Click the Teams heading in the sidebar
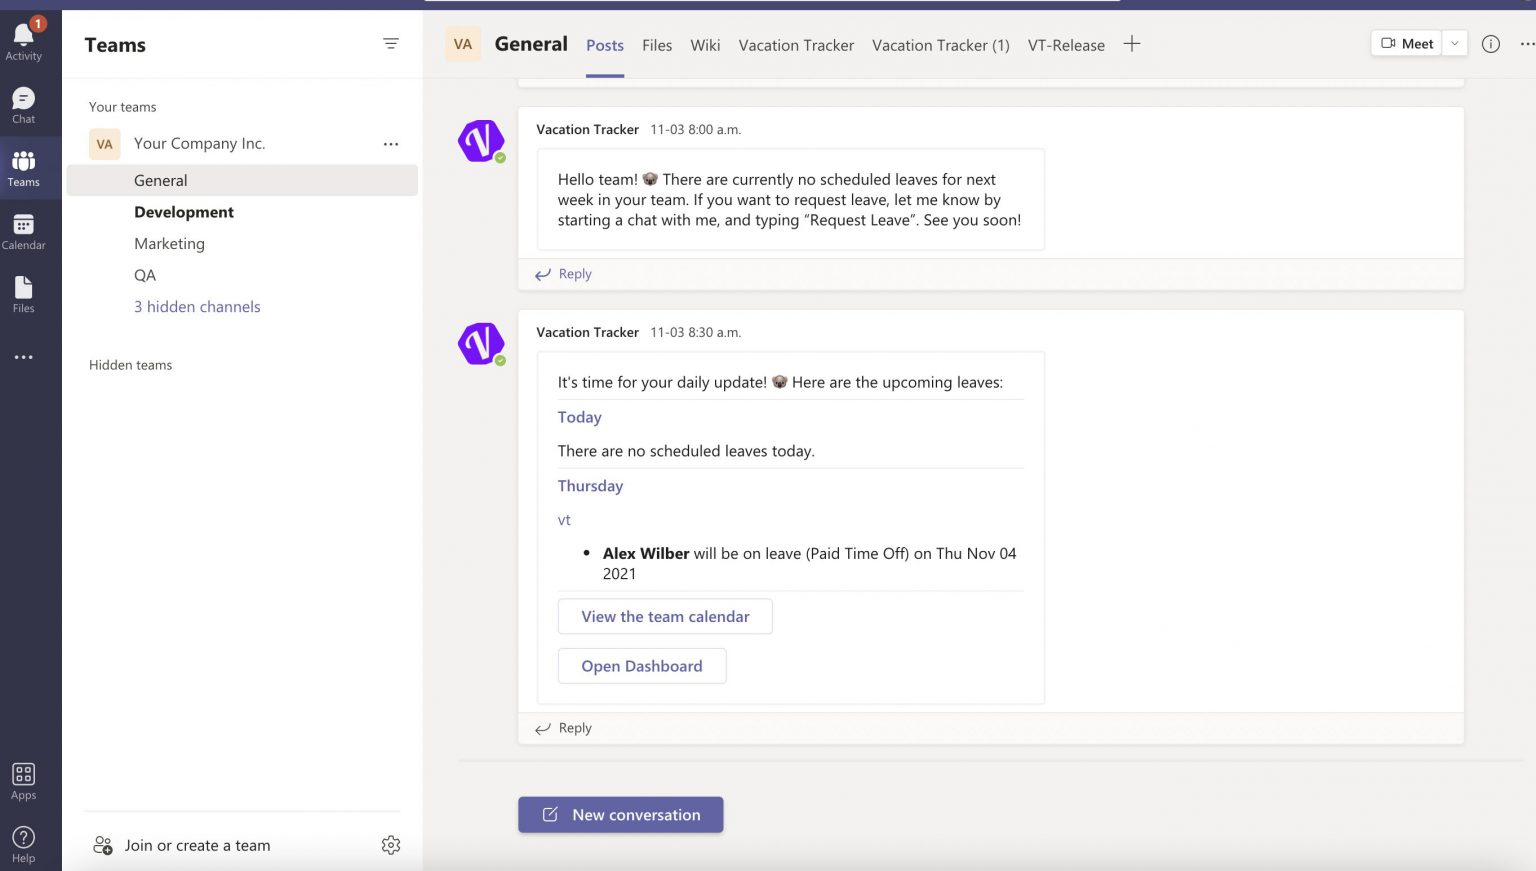The image size is (1536, 871). 115,45
